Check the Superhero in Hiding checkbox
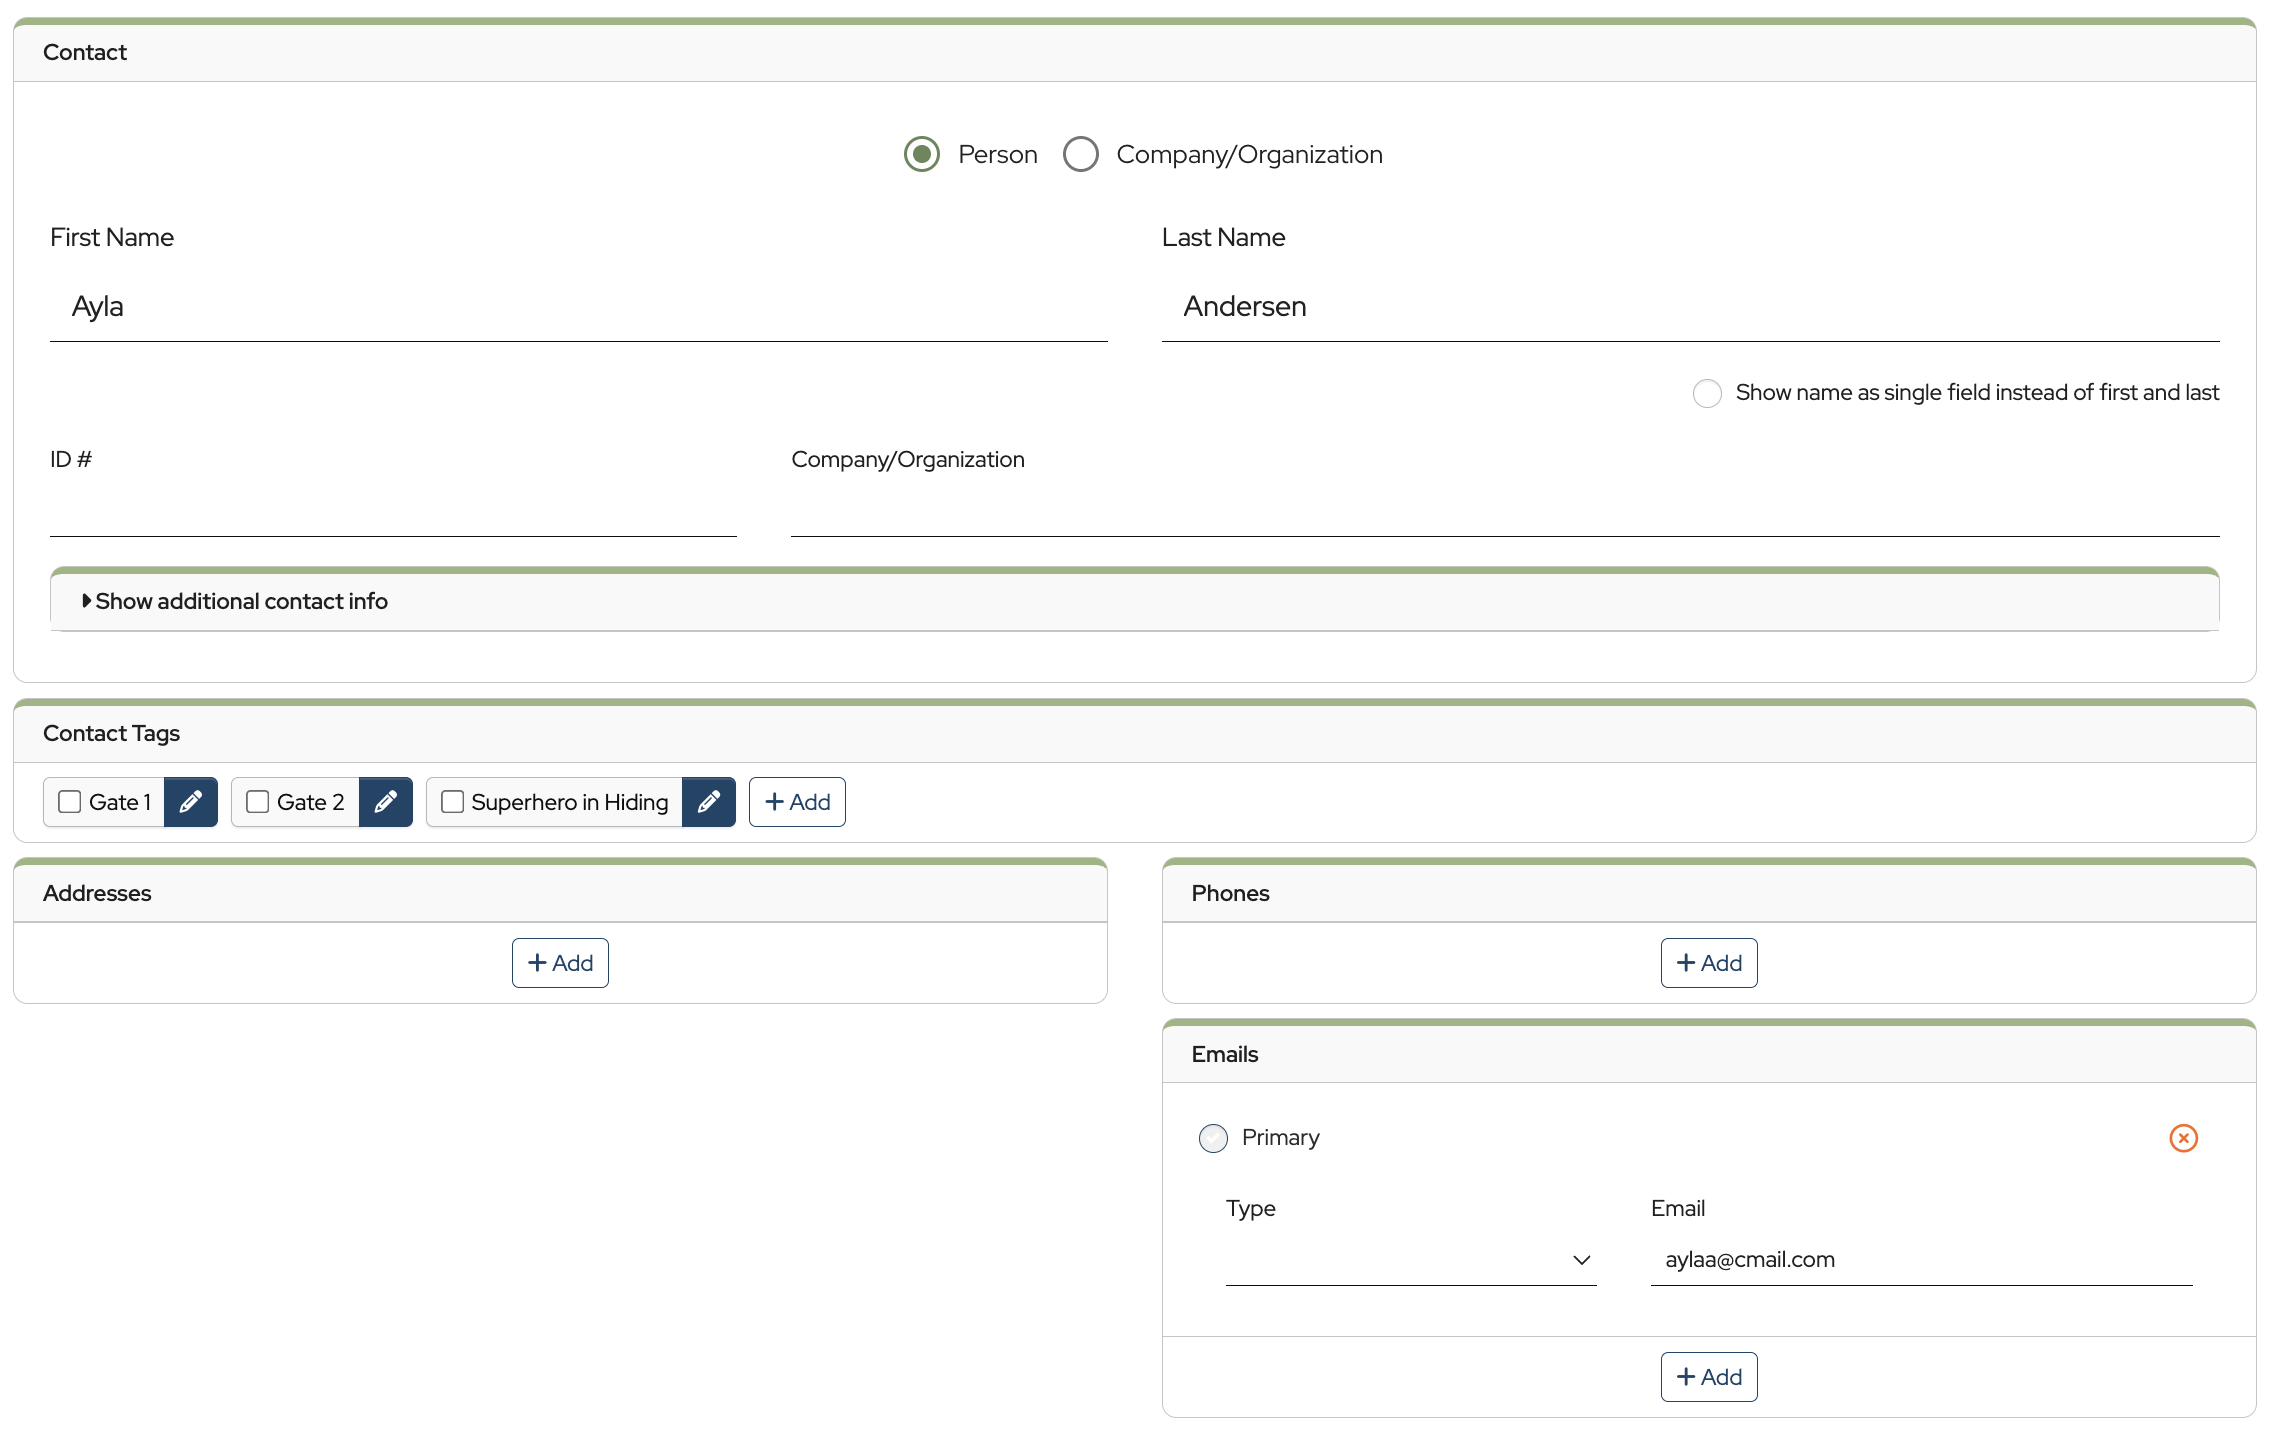This screenshot has height=1430, width=2272. coord(452,802)
